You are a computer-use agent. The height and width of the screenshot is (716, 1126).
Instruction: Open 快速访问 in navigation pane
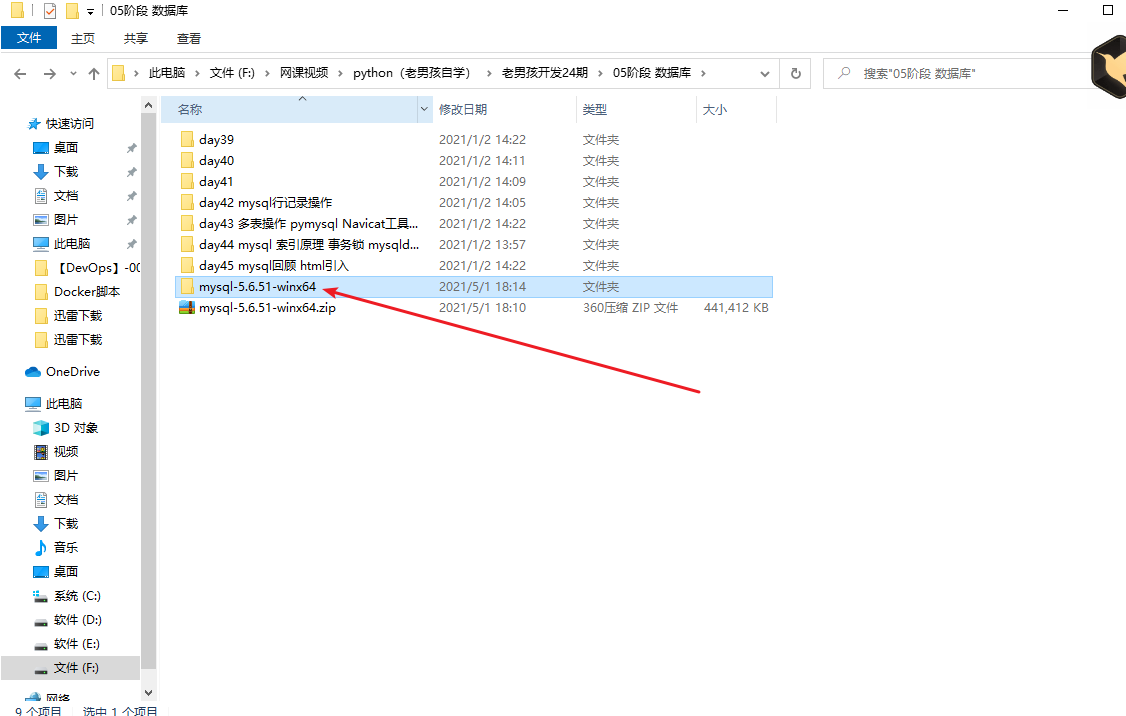click(x=70, y=124)
